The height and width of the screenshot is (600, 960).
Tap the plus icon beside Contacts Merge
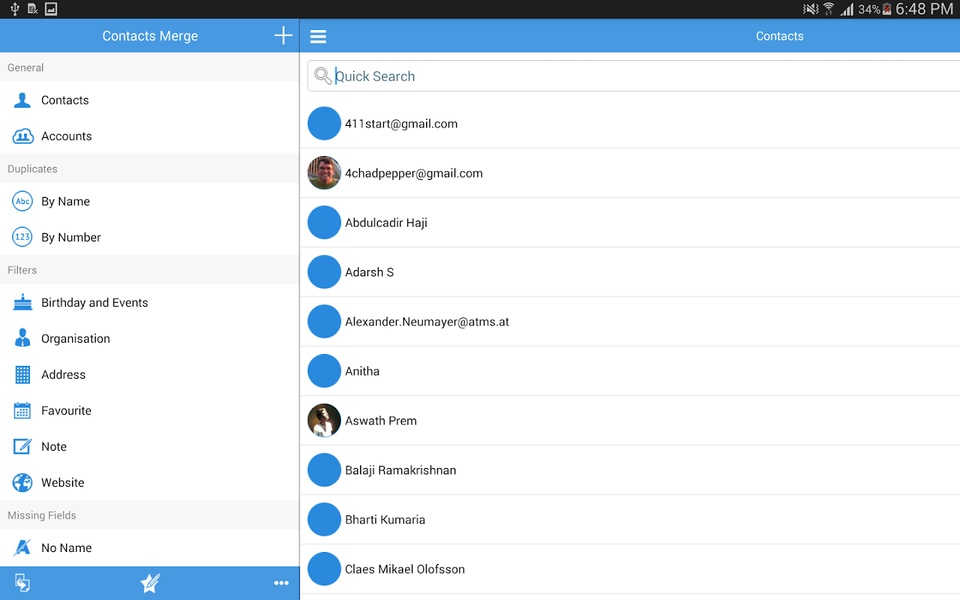(x=283, y=36)
